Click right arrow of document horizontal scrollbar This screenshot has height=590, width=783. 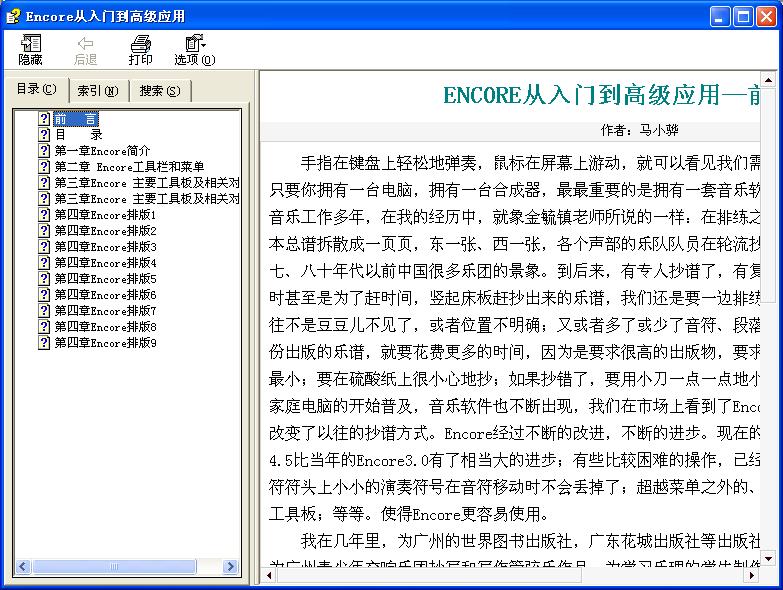tap(753, 576)
